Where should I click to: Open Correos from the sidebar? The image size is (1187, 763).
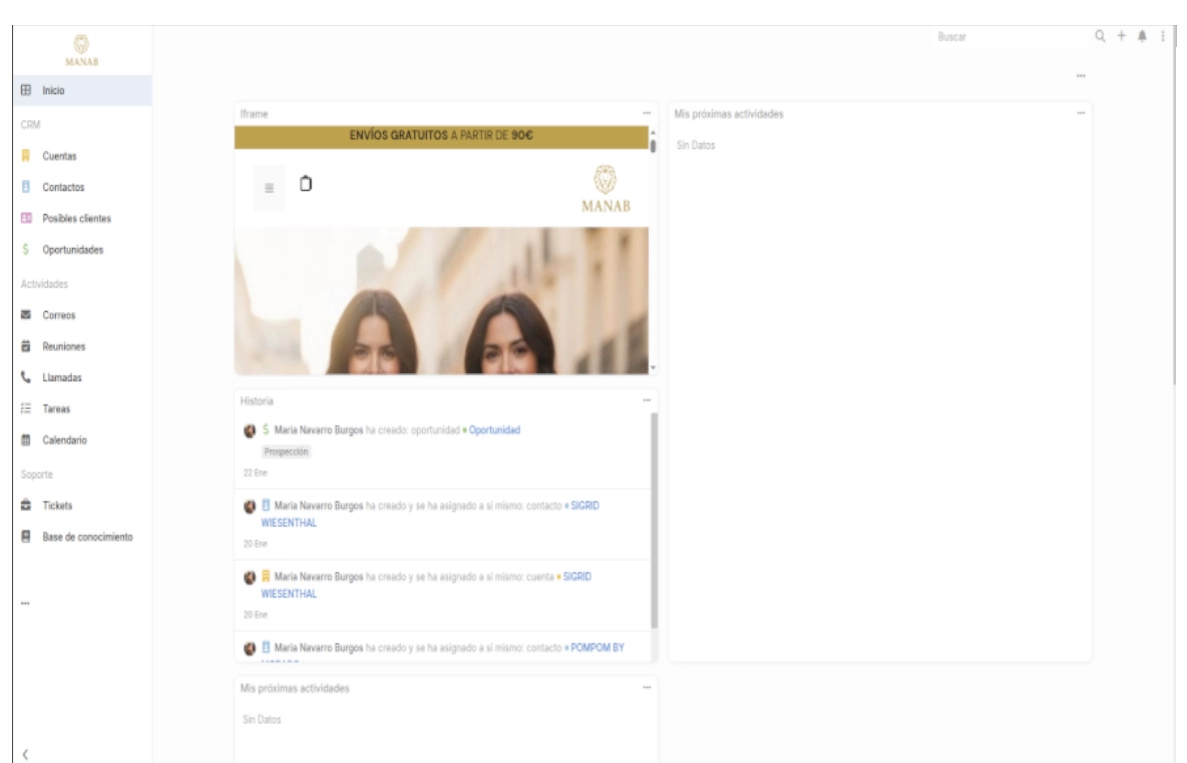[58, 315]
